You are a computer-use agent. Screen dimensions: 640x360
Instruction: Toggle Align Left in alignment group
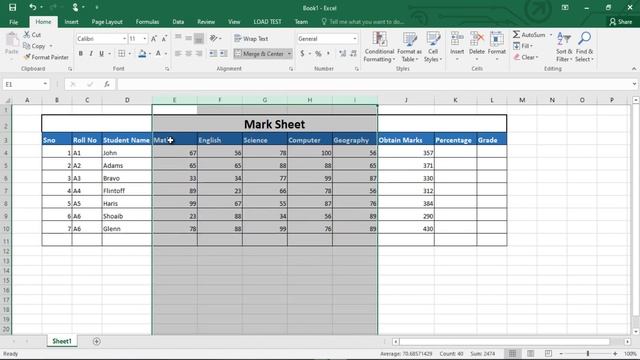point(178,53)
